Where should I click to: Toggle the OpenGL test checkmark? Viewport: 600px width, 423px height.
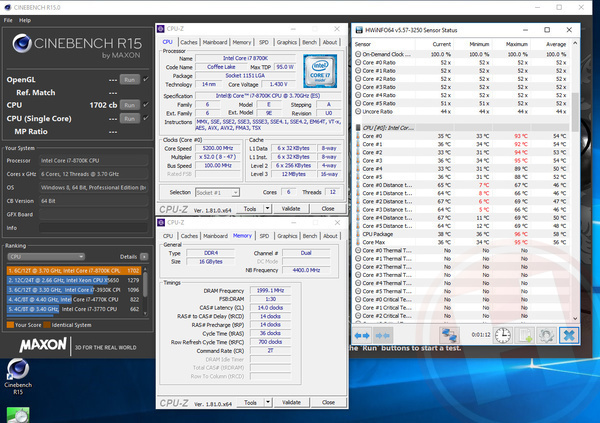[x=145, y=79]
